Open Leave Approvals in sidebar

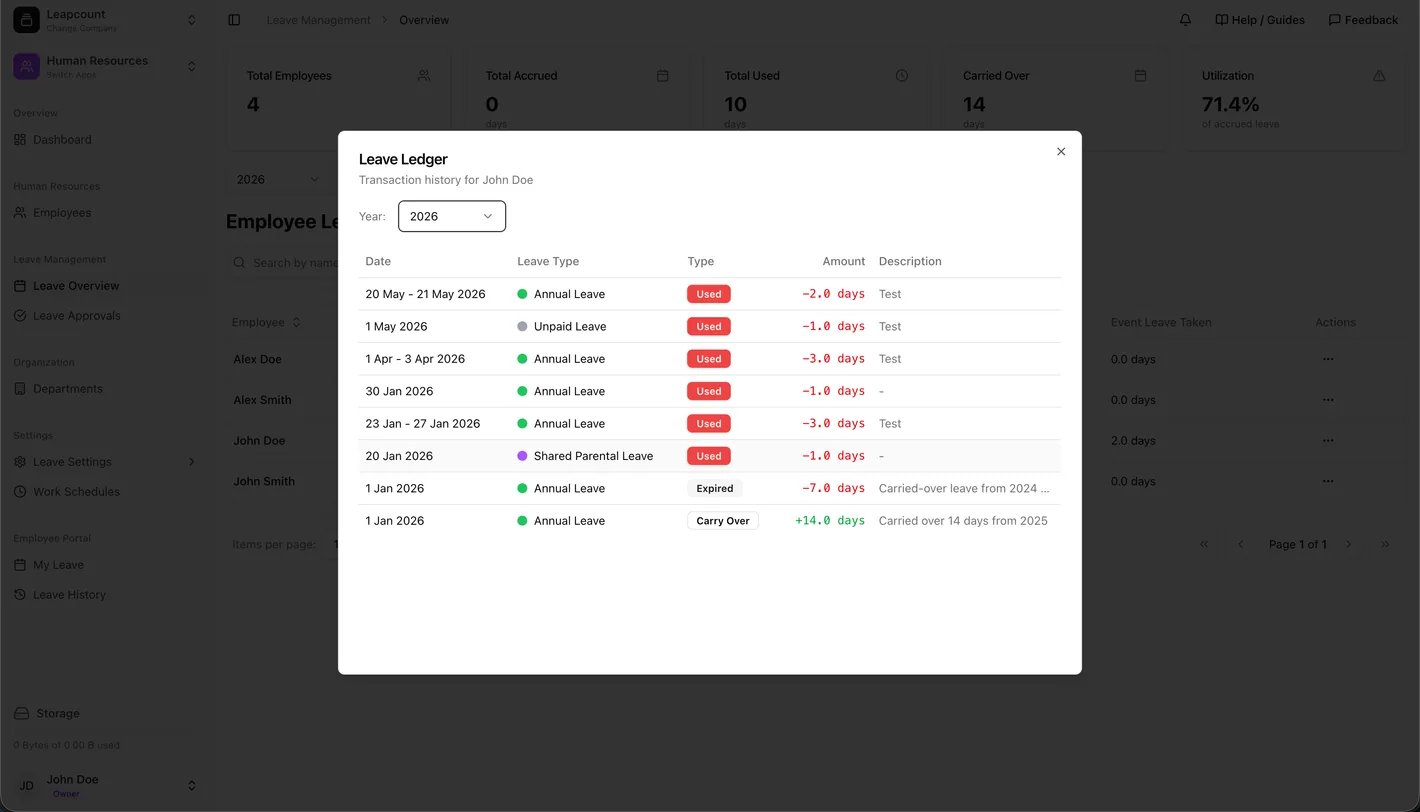[x=77, y=316]
